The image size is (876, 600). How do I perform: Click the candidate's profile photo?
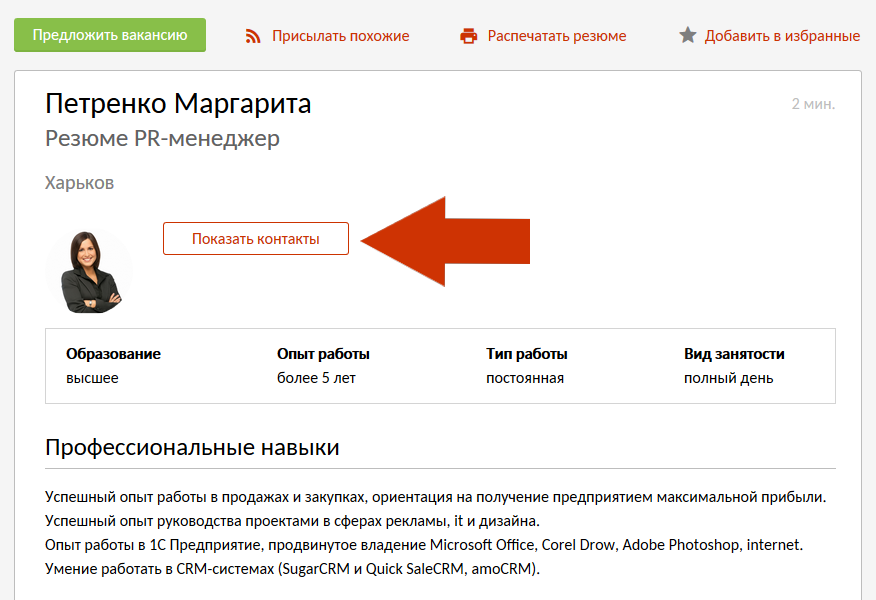90,272
